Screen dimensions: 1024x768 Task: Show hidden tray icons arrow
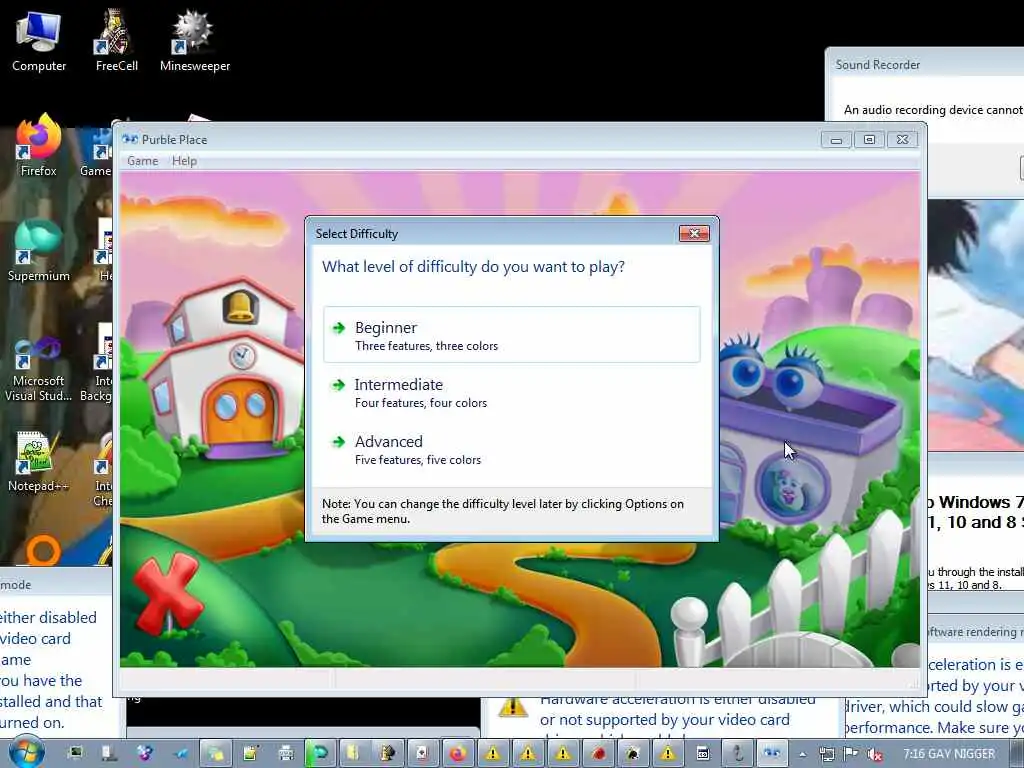click(x=802, y=754)
